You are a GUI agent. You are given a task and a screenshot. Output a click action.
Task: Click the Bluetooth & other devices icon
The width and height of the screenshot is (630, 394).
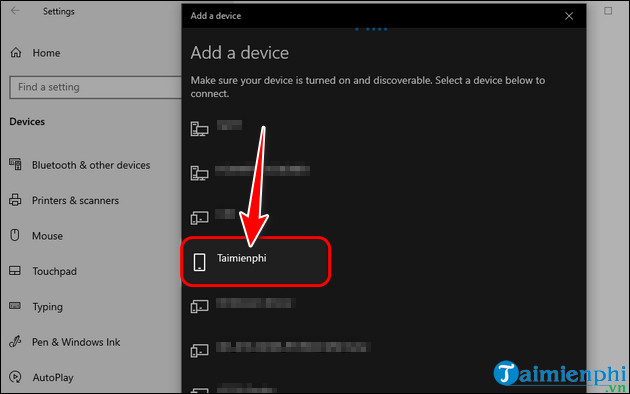click(x=15, y=164)
